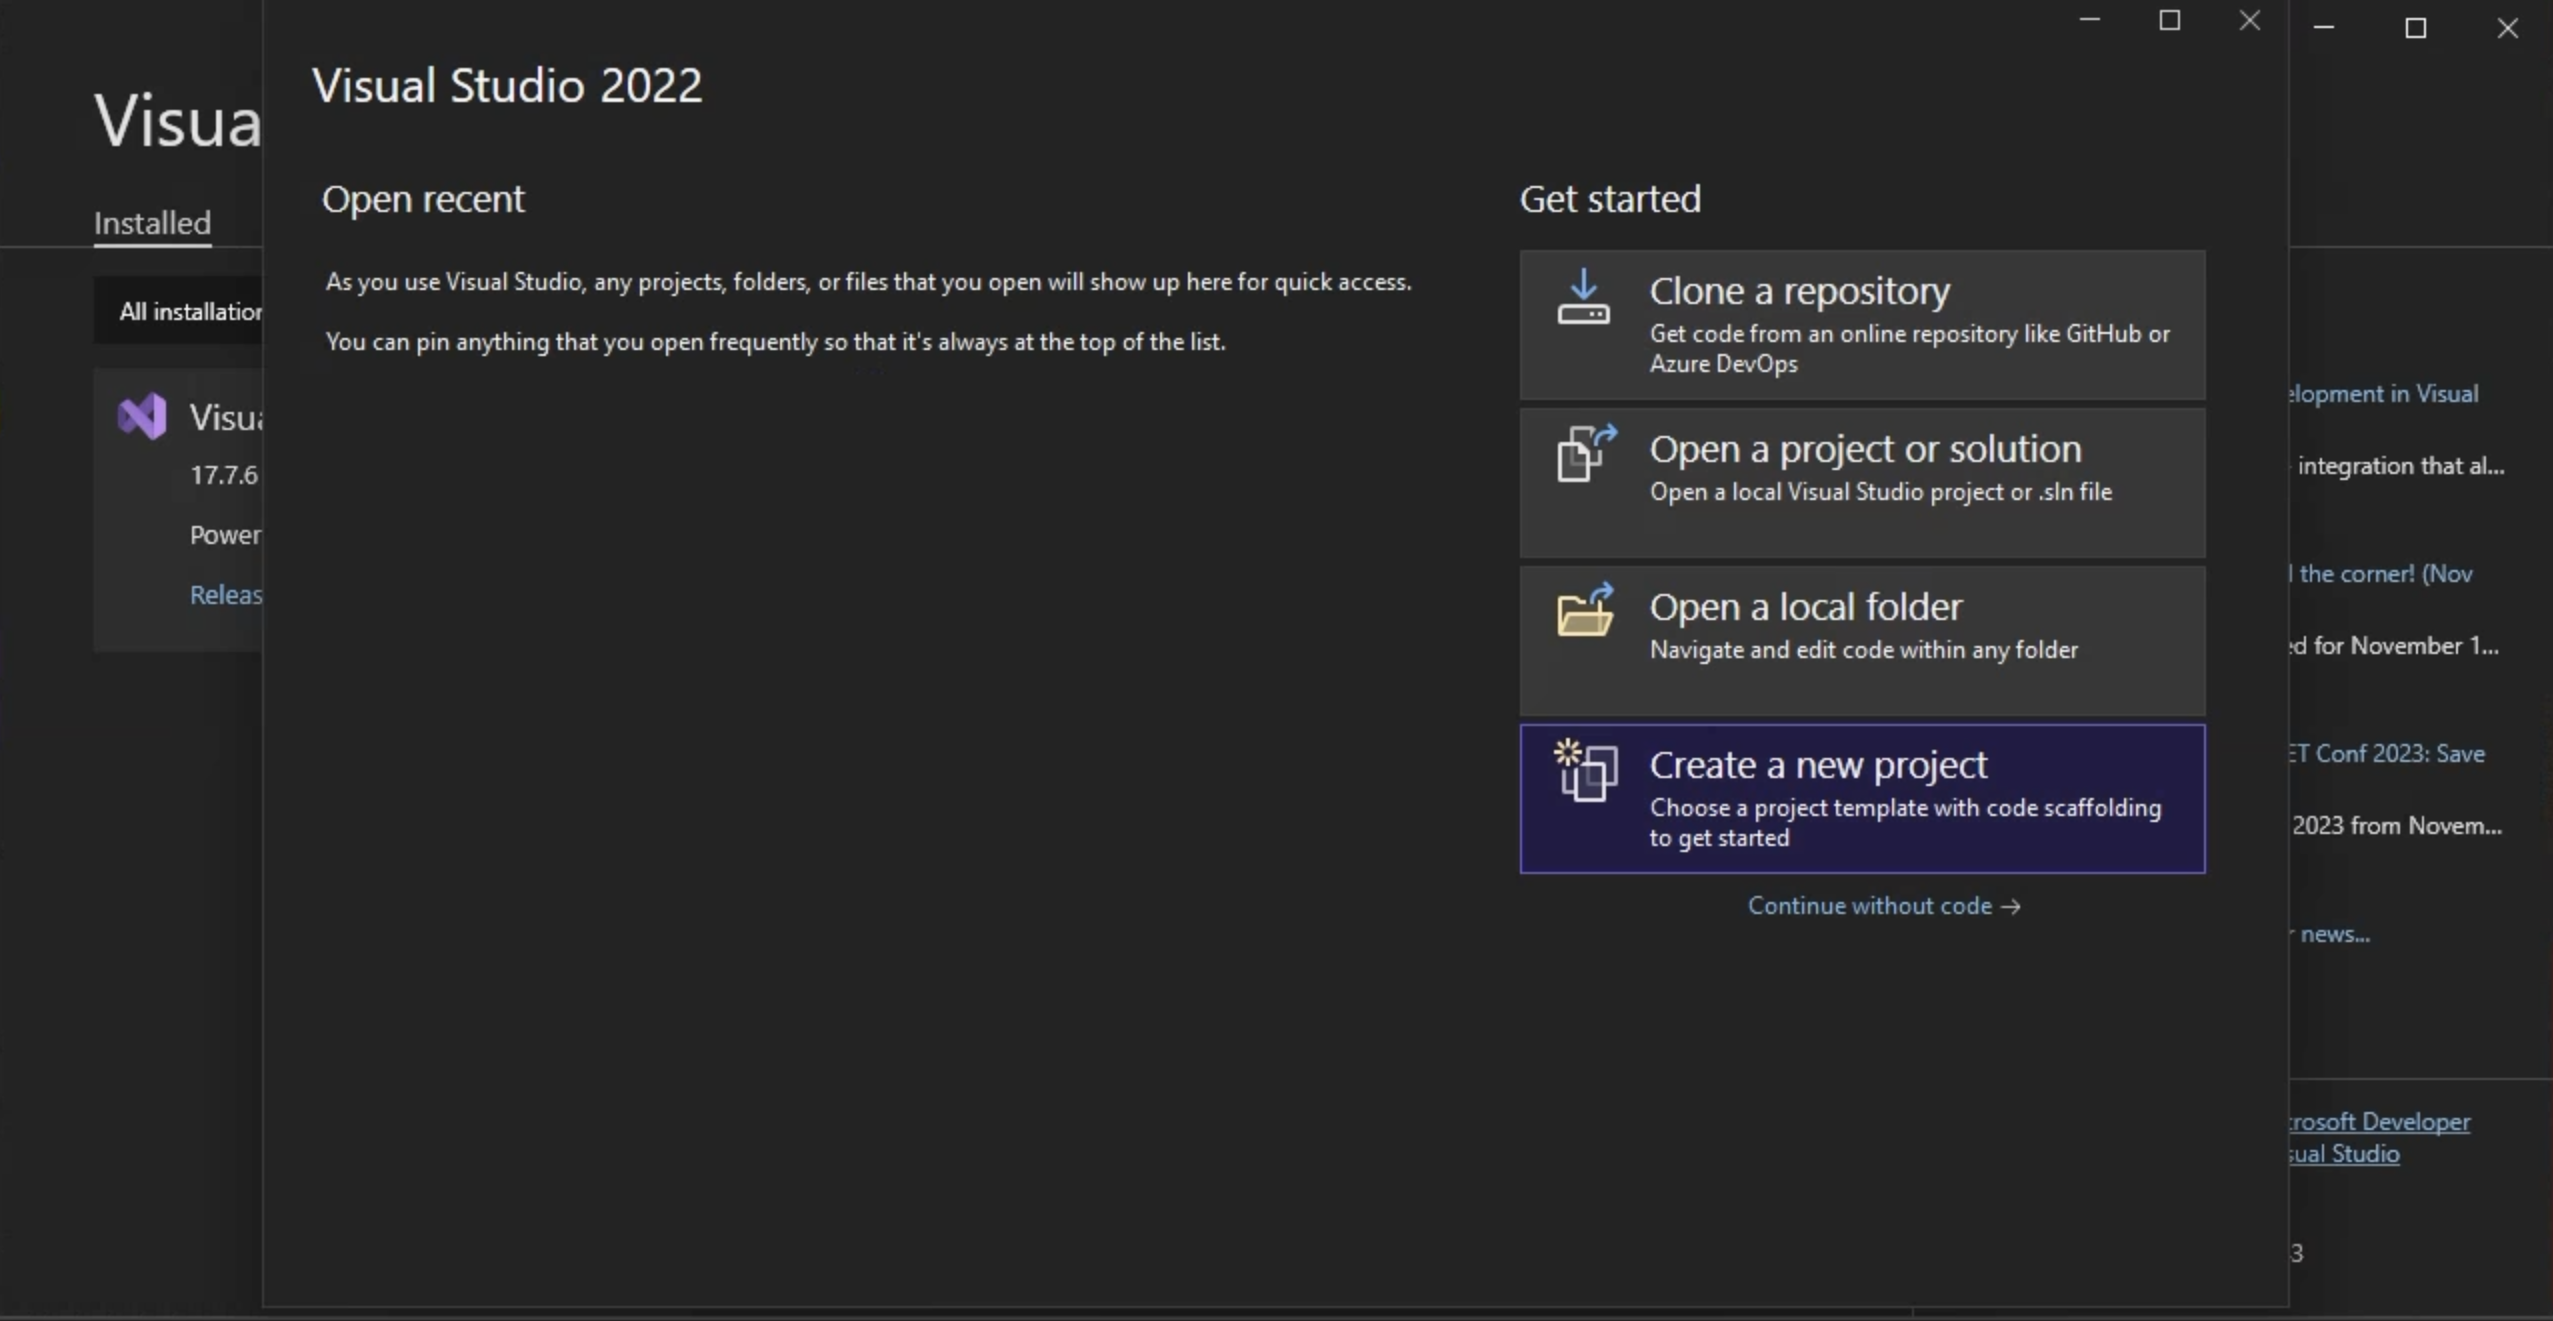The height and width of the screenshot is (1321, 2553).
Task: Click Continue without code
Action: click(1883, 905)
